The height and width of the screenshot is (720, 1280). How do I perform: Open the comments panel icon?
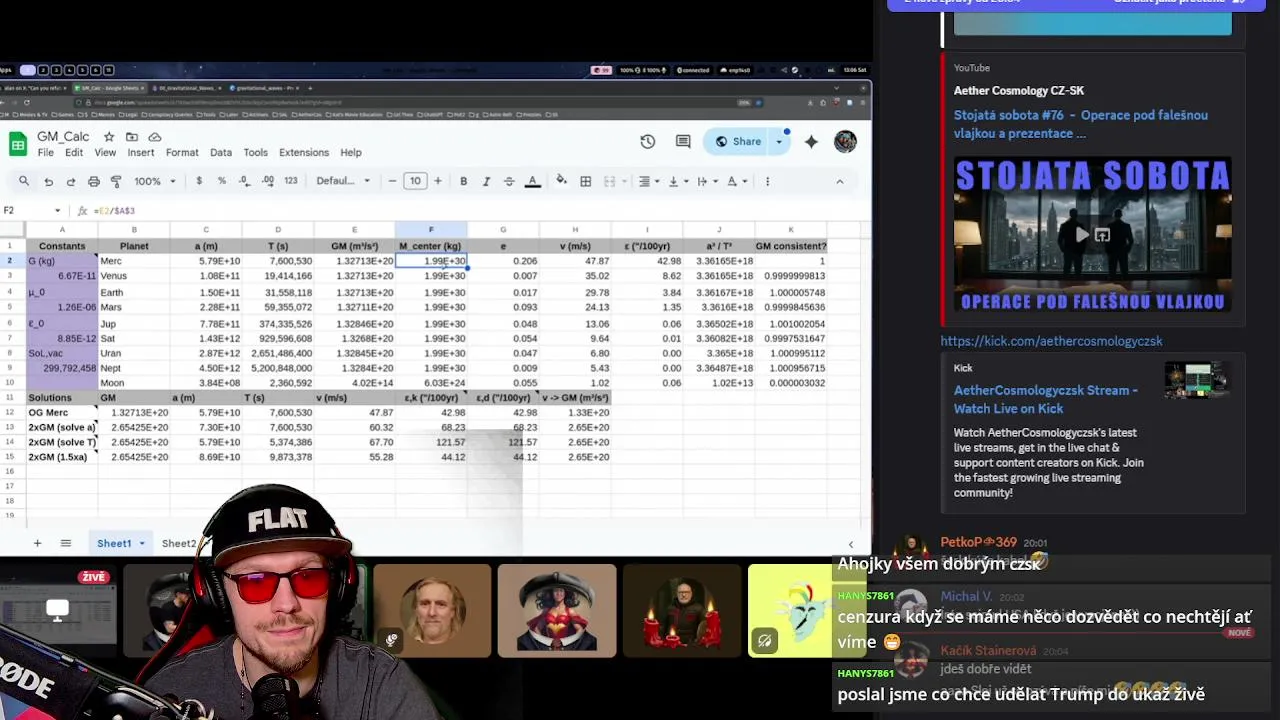(x=683, y=142)
